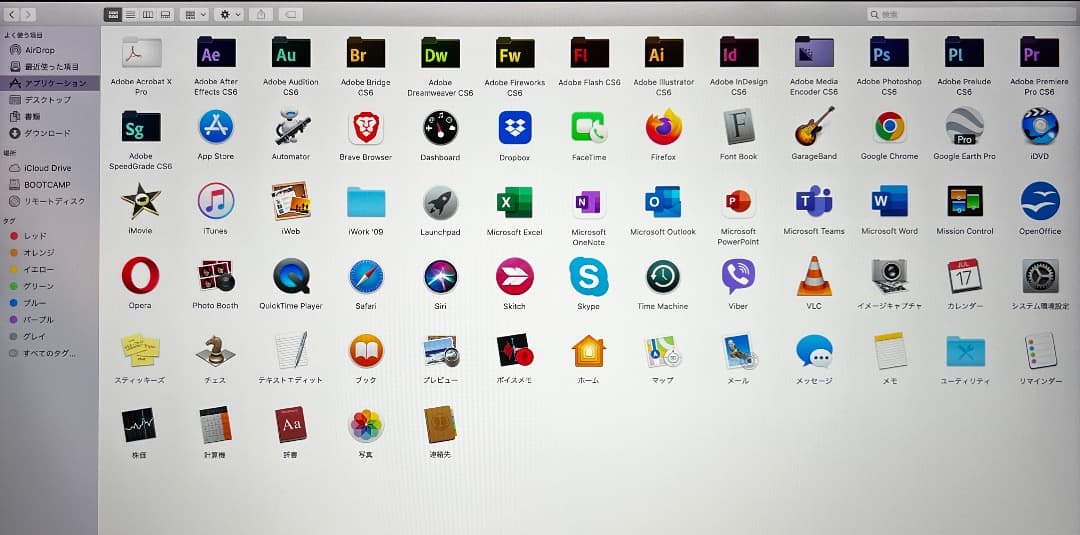Click the Share toolbar button
Image resolution: width=1080 pixels, height=535 pixels.
[x=260, y=14]
